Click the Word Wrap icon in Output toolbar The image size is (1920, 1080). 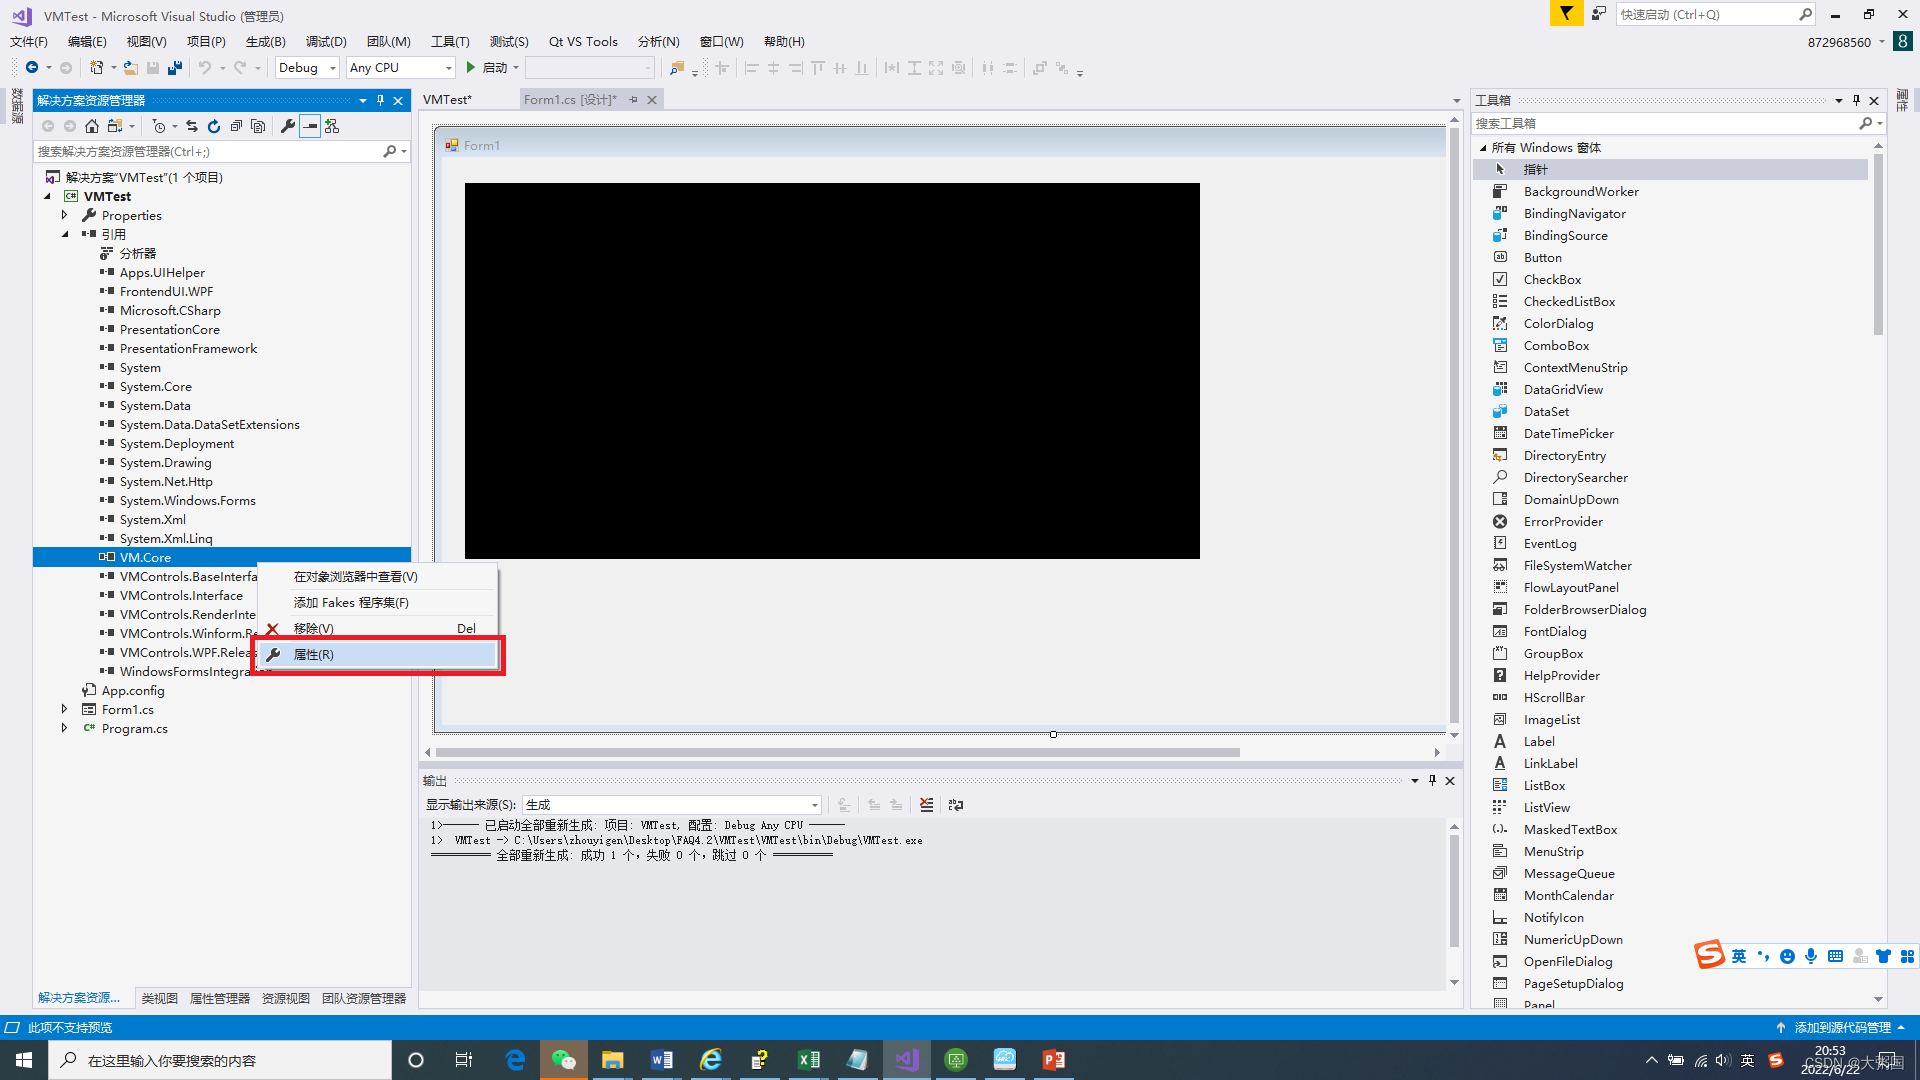coord(955,804)
